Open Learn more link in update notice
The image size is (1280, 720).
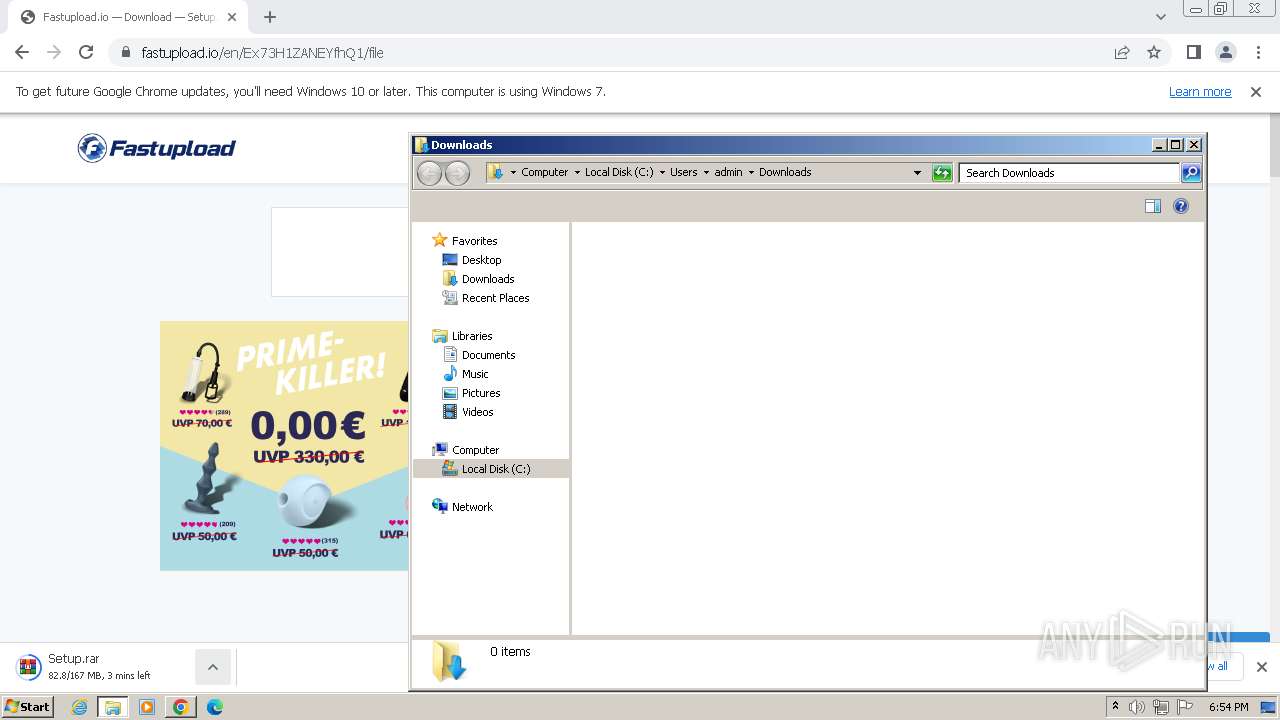click(1200, 92)
